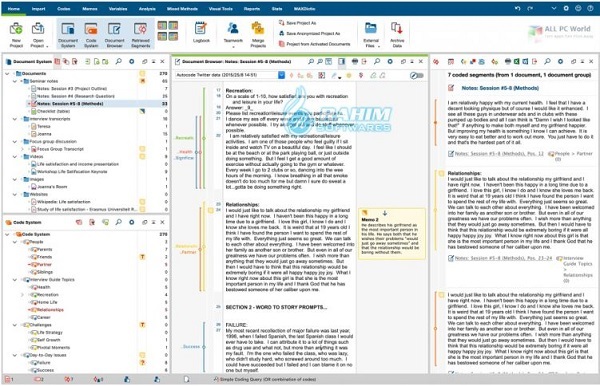Open Merge Projects in the ribbon

point(258,34)
